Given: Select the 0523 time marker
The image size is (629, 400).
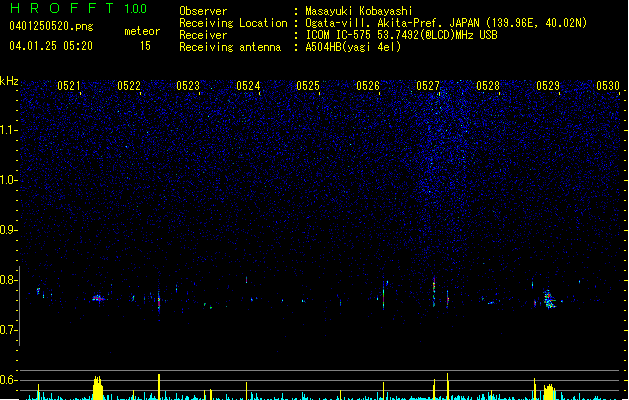Looking at the screenshot, I should [x=188, y=86].
